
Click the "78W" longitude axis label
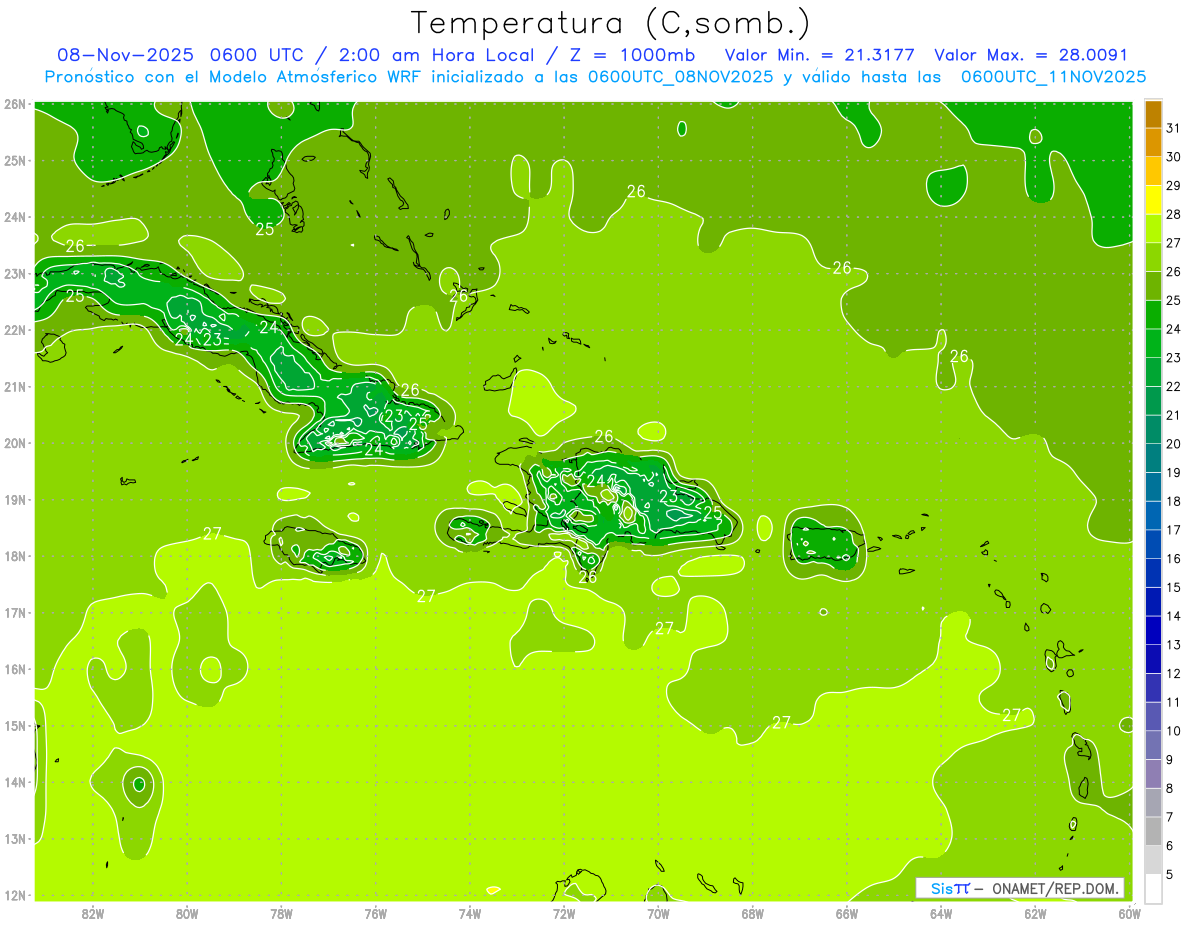(281, 914)
